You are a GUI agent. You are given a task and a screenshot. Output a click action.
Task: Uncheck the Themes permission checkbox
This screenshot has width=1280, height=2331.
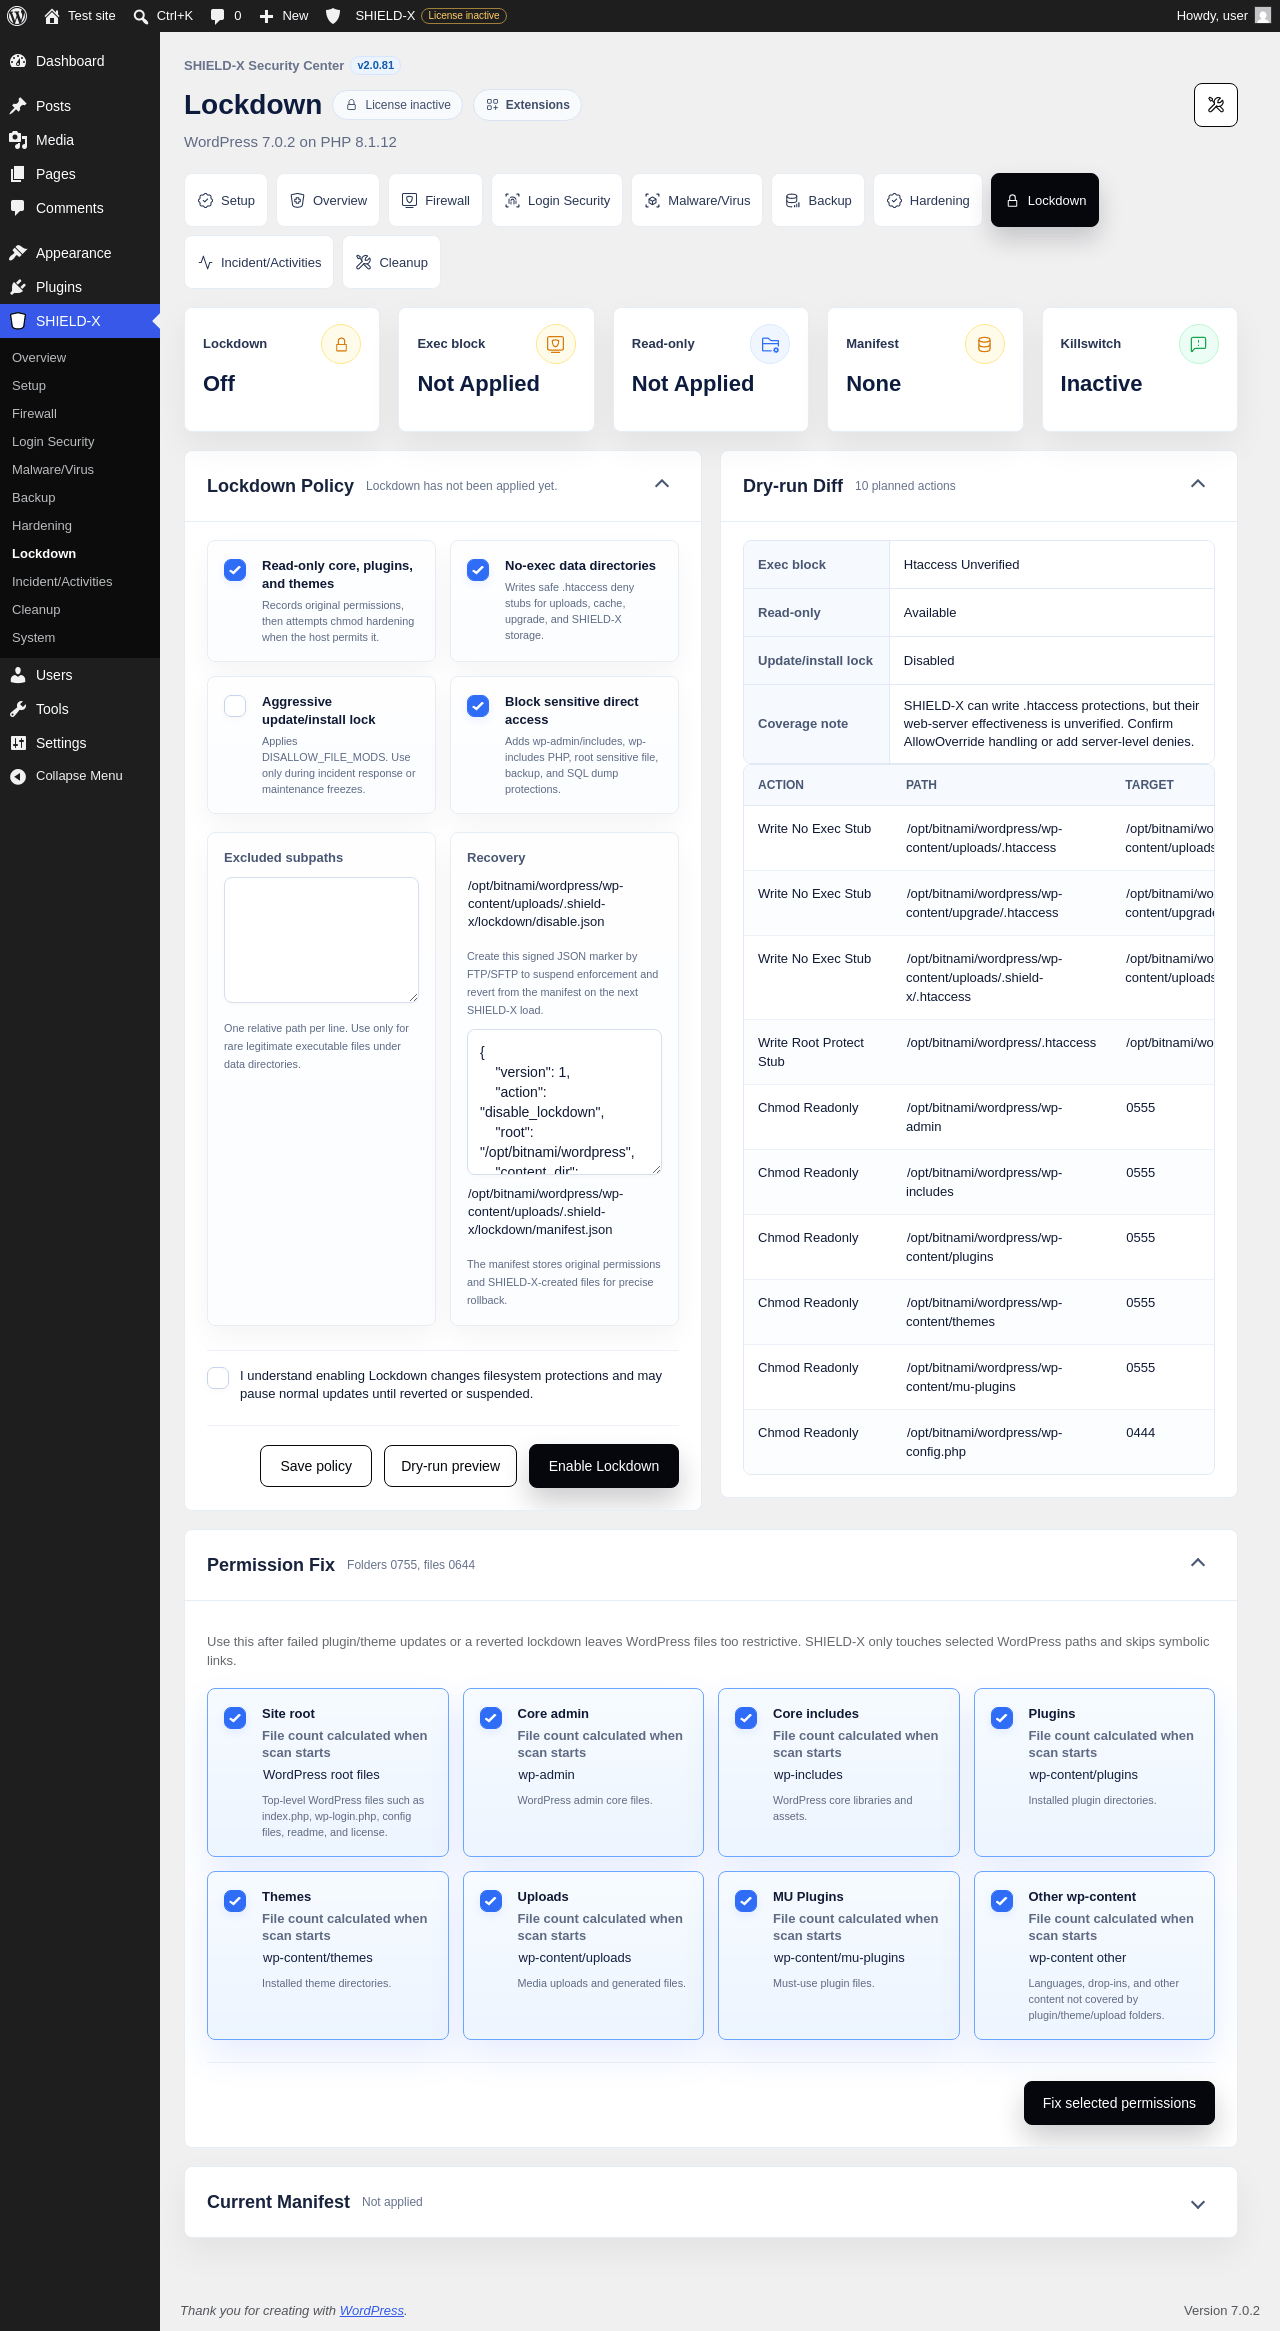[x=235, y=1901]
